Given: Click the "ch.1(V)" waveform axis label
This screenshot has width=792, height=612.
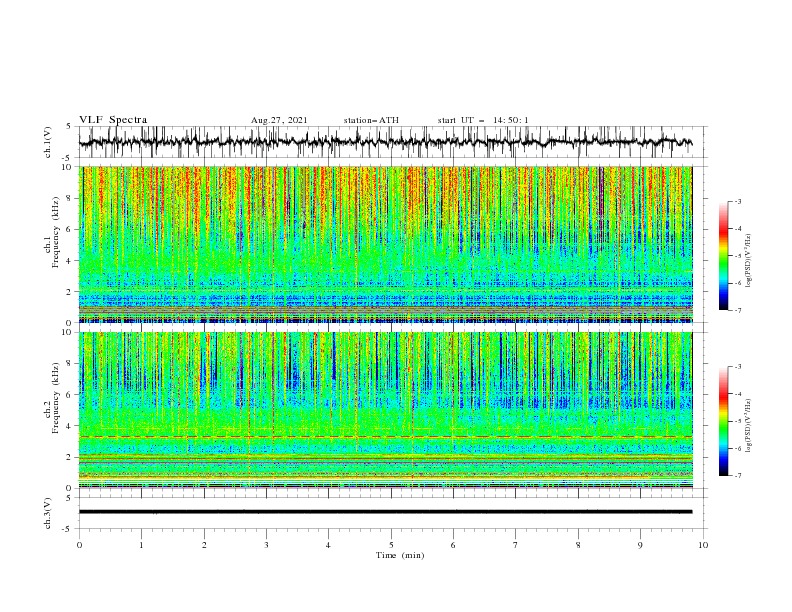Looking at the screenshot, I should click(x=48, y=142).
